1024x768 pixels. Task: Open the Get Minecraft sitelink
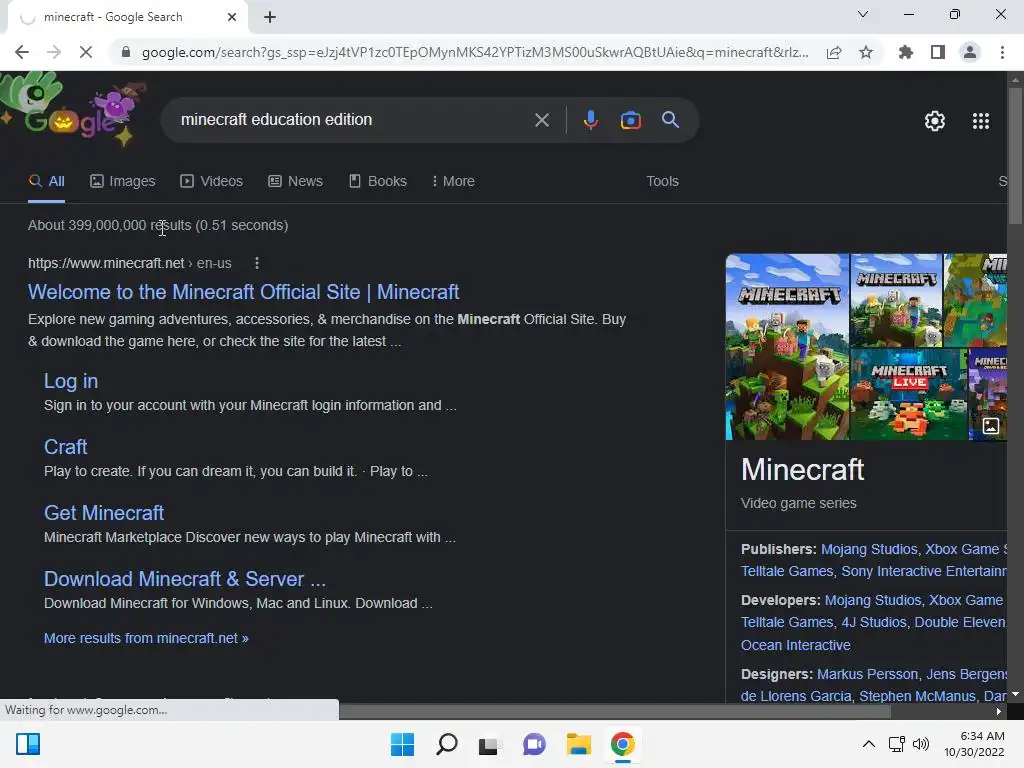coord(104,513)
